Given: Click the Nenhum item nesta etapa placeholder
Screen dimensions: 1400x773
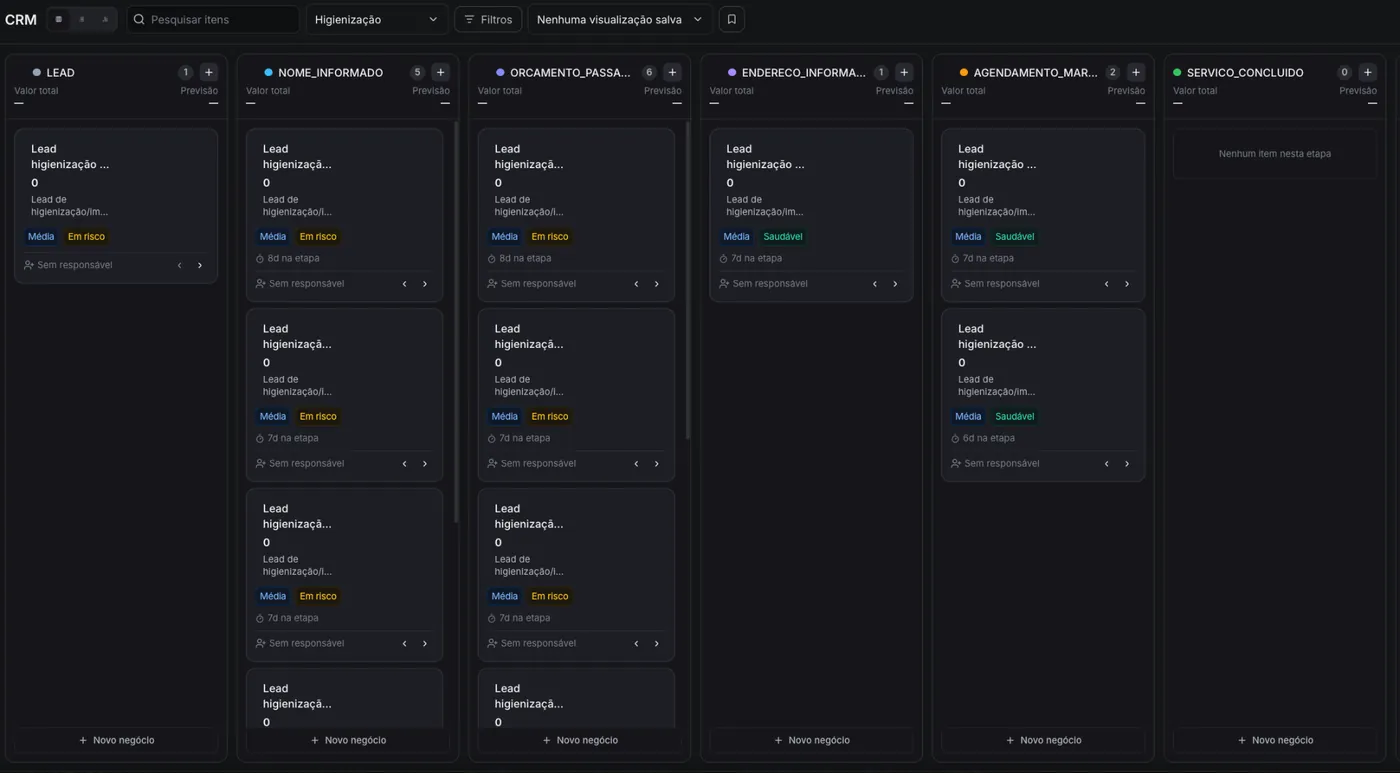Looking at the screenshot, I should click(x=1275, y=154).
